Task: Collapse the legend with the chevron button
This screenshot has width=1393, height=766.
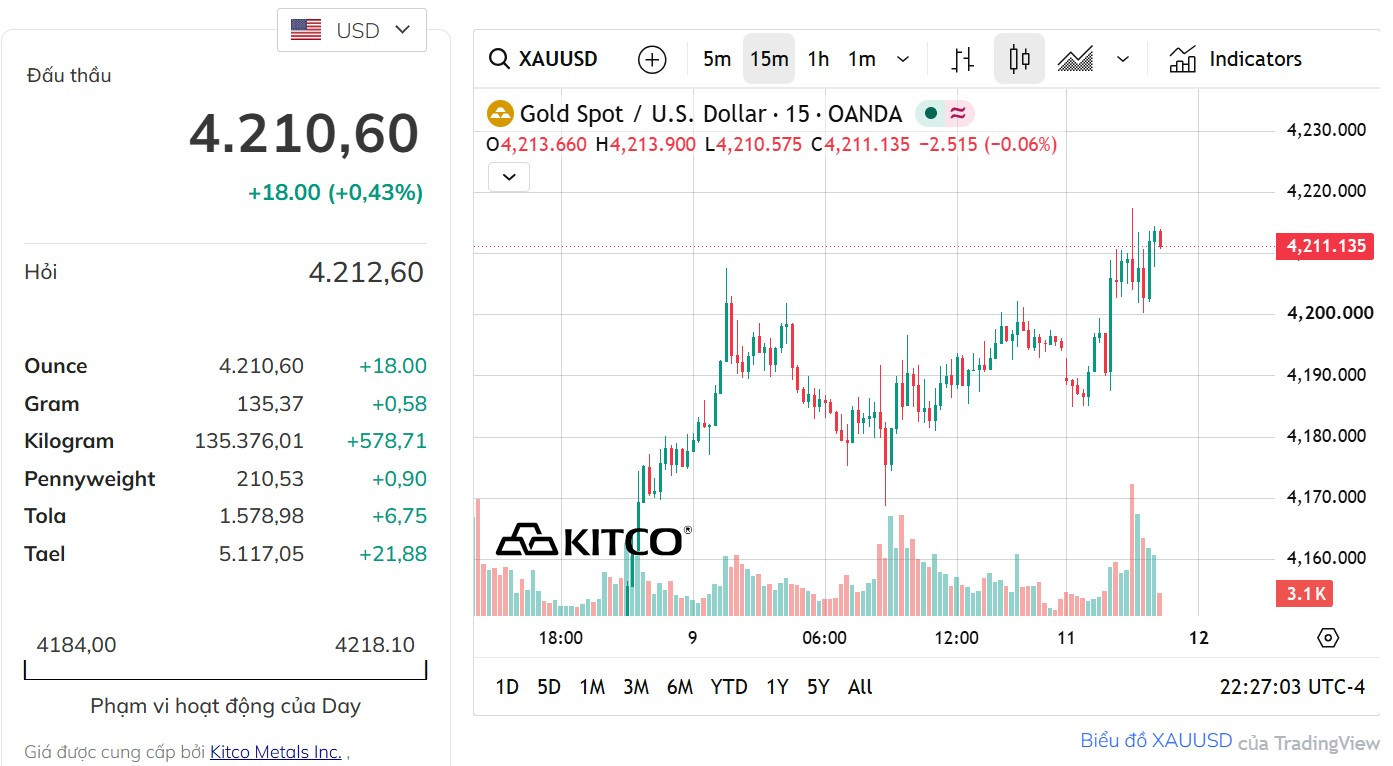Action: (509, 177)
